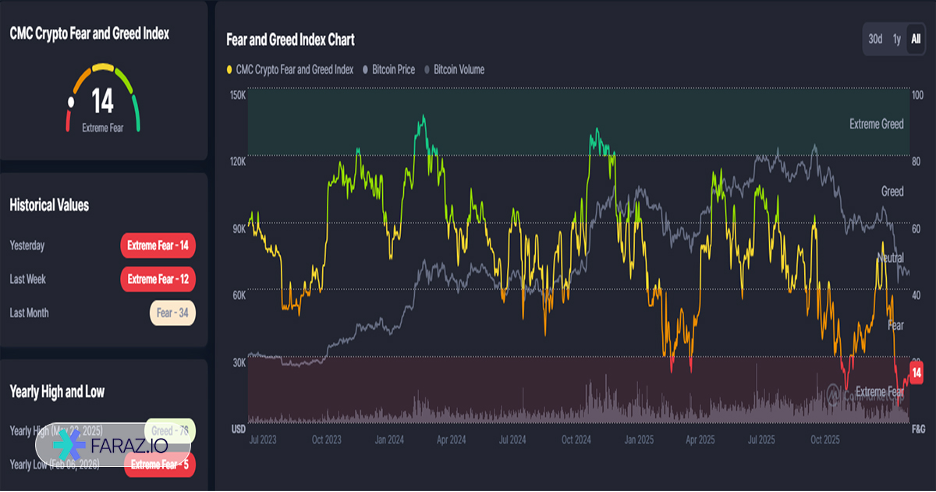Click the Fear - 34 Last Month badge
This screenshot has width=936, height=492.
coord(173,313)
